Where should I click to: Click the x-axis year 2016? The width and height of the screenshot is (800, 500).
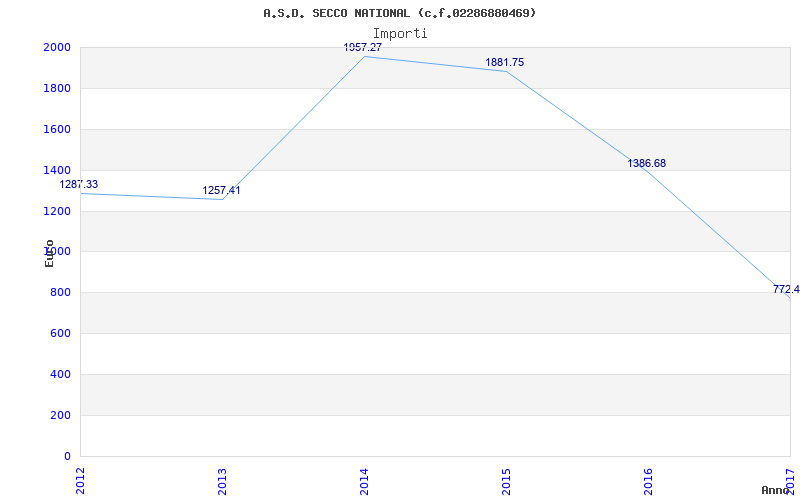click(x=648, y=481)
